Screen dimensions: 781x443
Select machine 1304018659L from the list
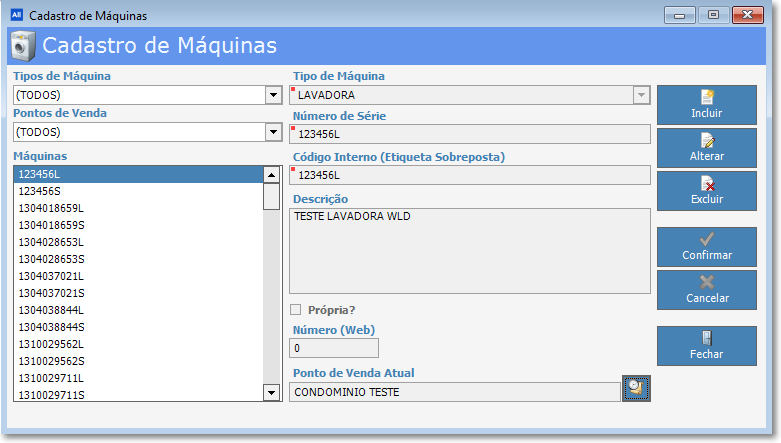(x=138, y=208)
